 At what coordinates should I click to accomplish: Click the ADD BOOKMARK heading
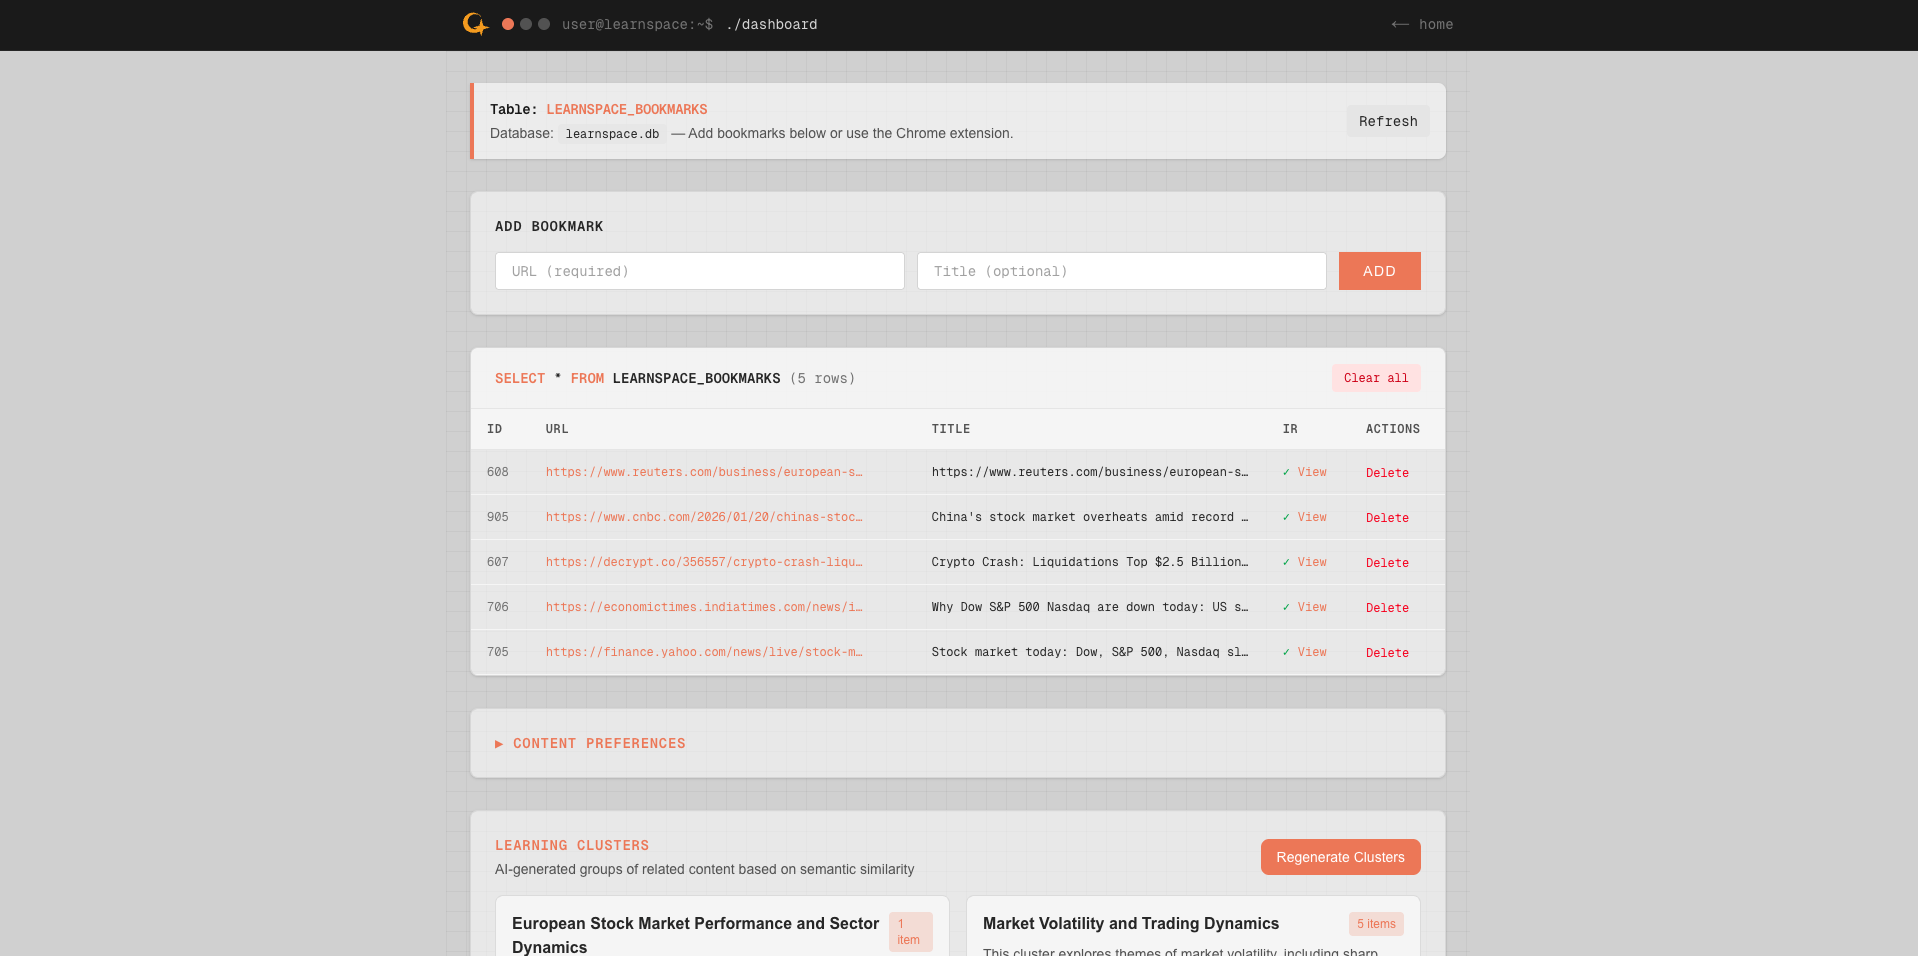[549, 226]
